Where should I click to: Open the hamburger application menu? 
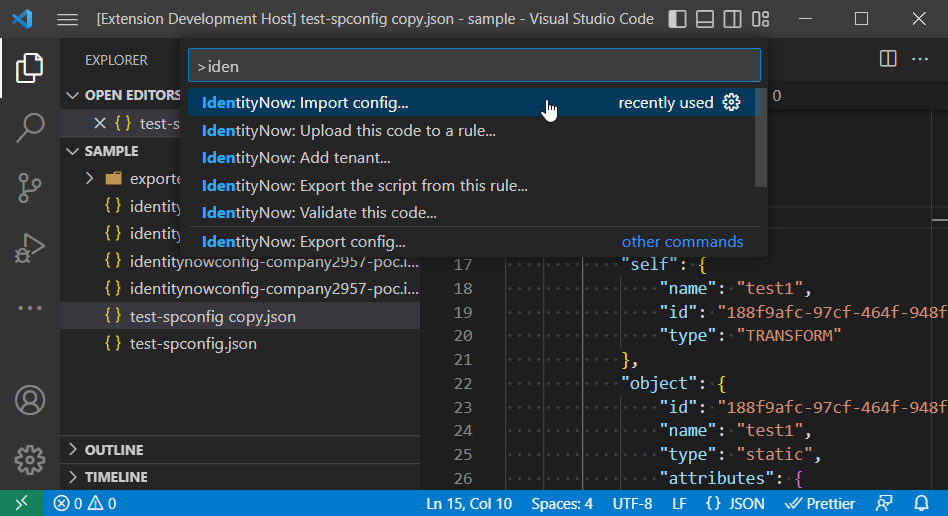(x=67, y=19)
